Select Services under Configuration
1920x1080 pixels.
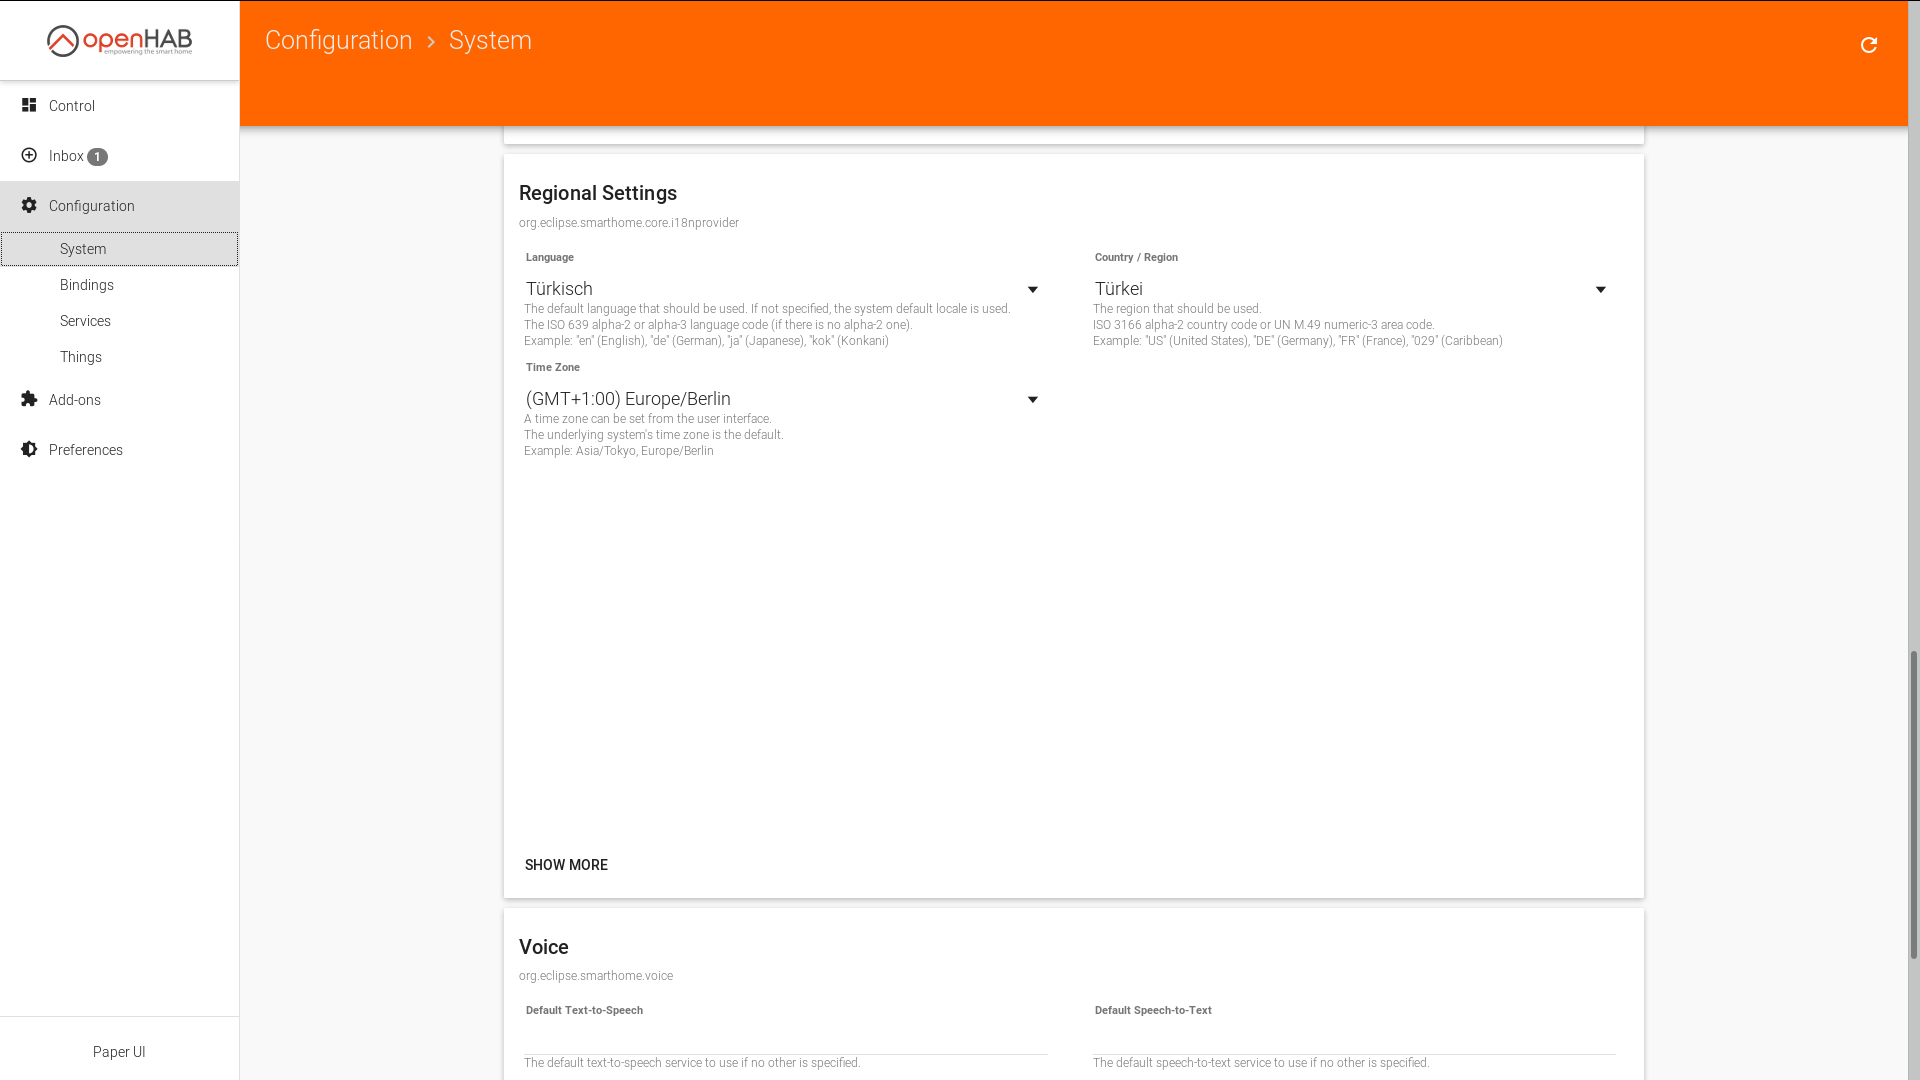click(x=85, y=320)
